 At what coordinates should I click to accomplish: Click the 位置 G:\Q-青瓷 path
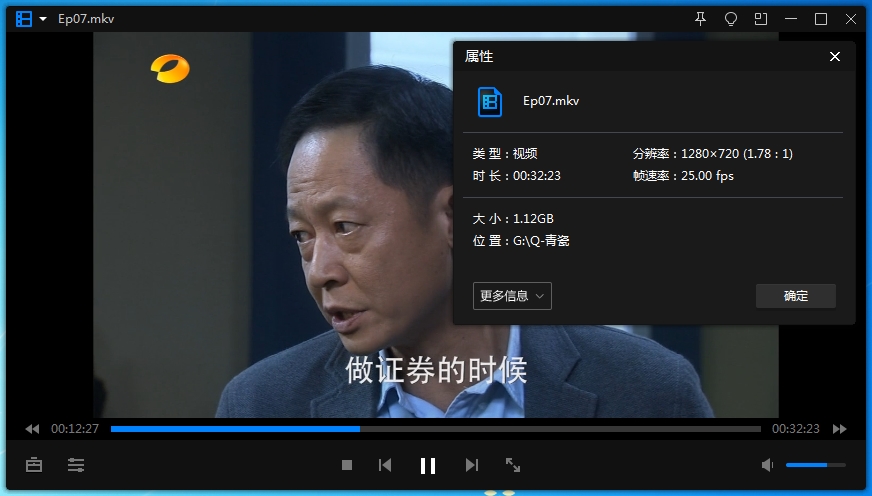(x=521, y=241)
